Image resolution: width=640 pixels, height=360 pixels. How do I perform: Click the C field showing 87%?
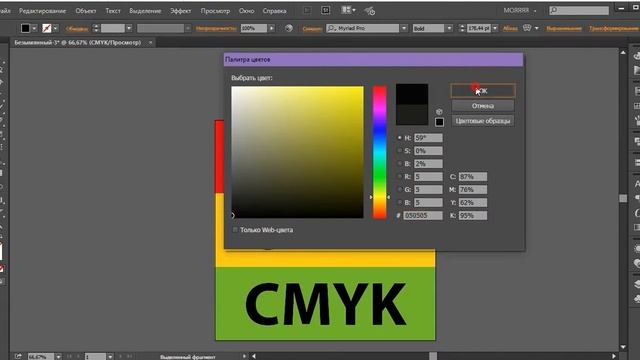point(473,177)
